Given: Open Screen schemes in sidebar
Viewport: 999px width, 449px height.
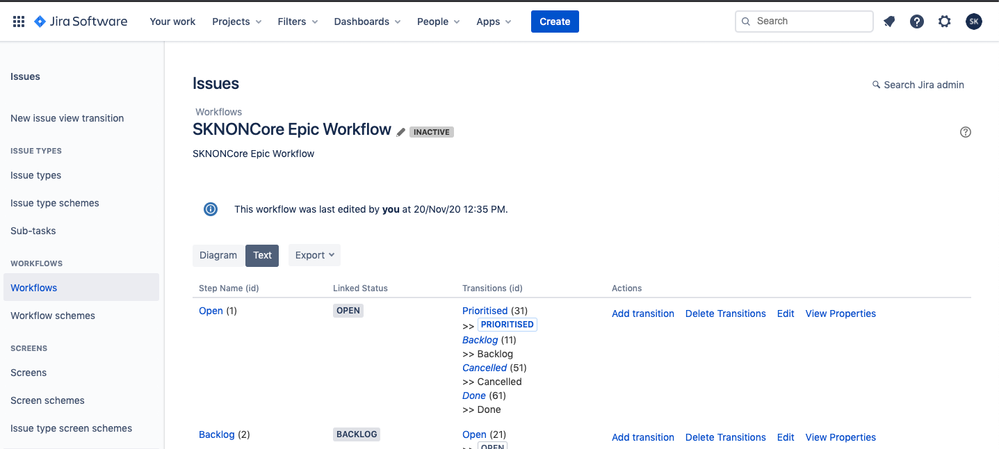Looking at the screenshot, I should tap(48, 401).
